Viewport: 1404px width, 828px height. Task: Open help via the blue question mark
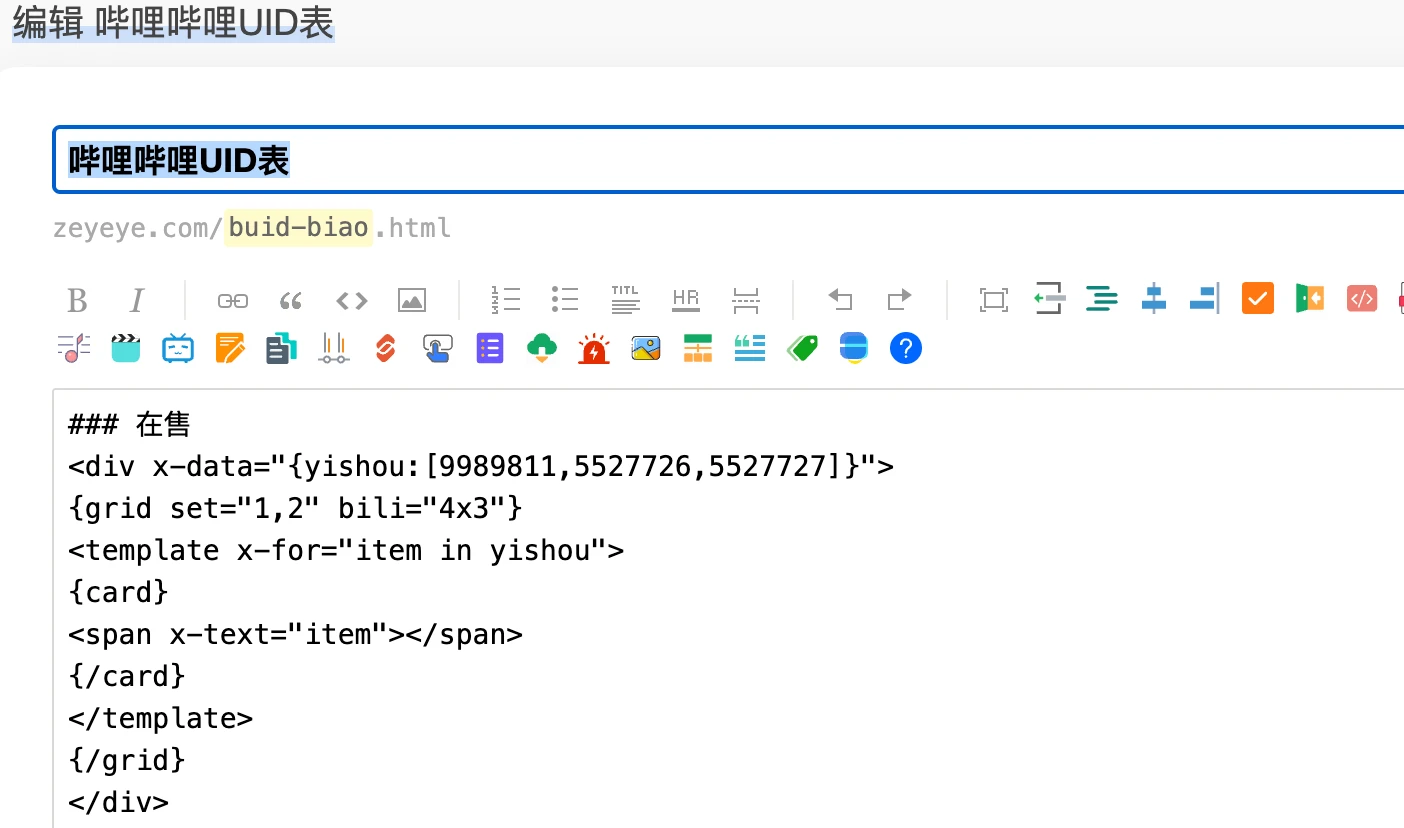point(905,348)
